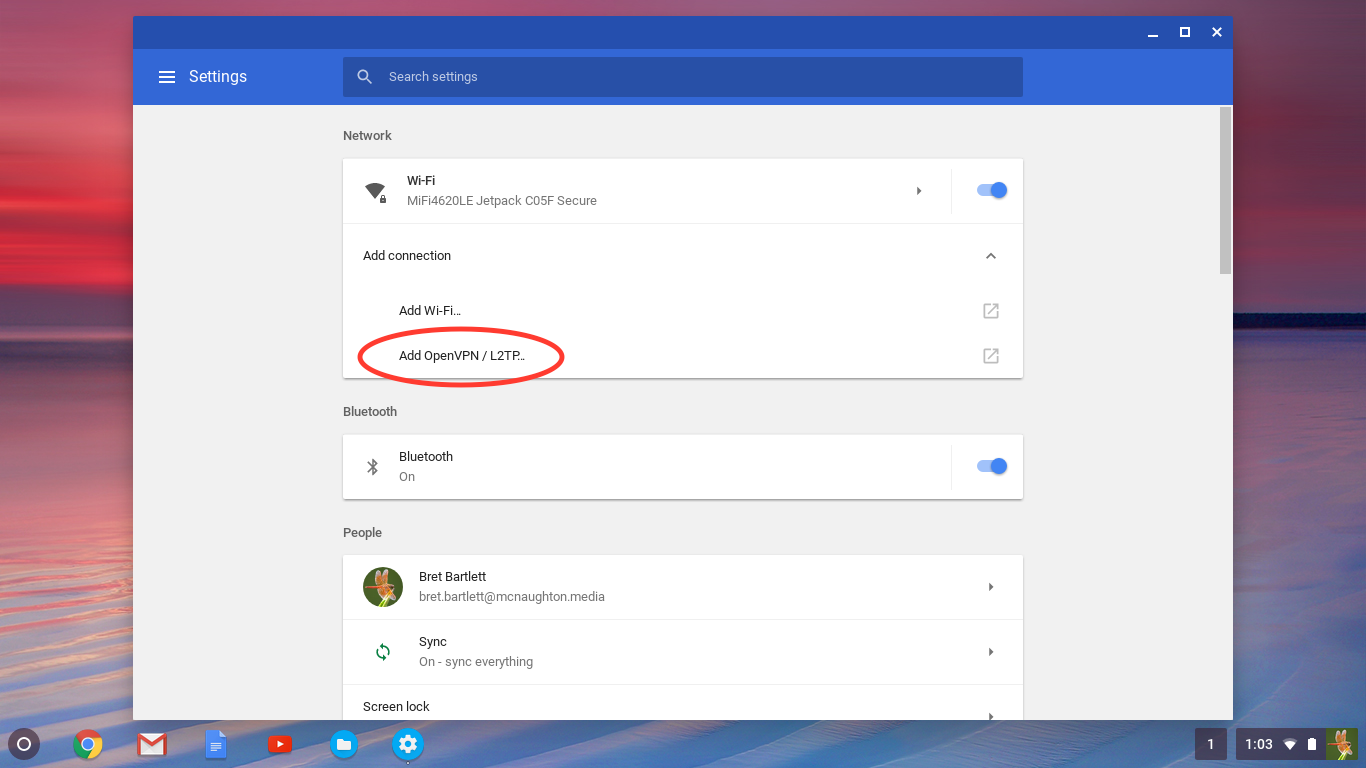The height and width of the screenshot is (768, 1366).
Task: Open Google Docs from the shelf
Action: point(216,744)
